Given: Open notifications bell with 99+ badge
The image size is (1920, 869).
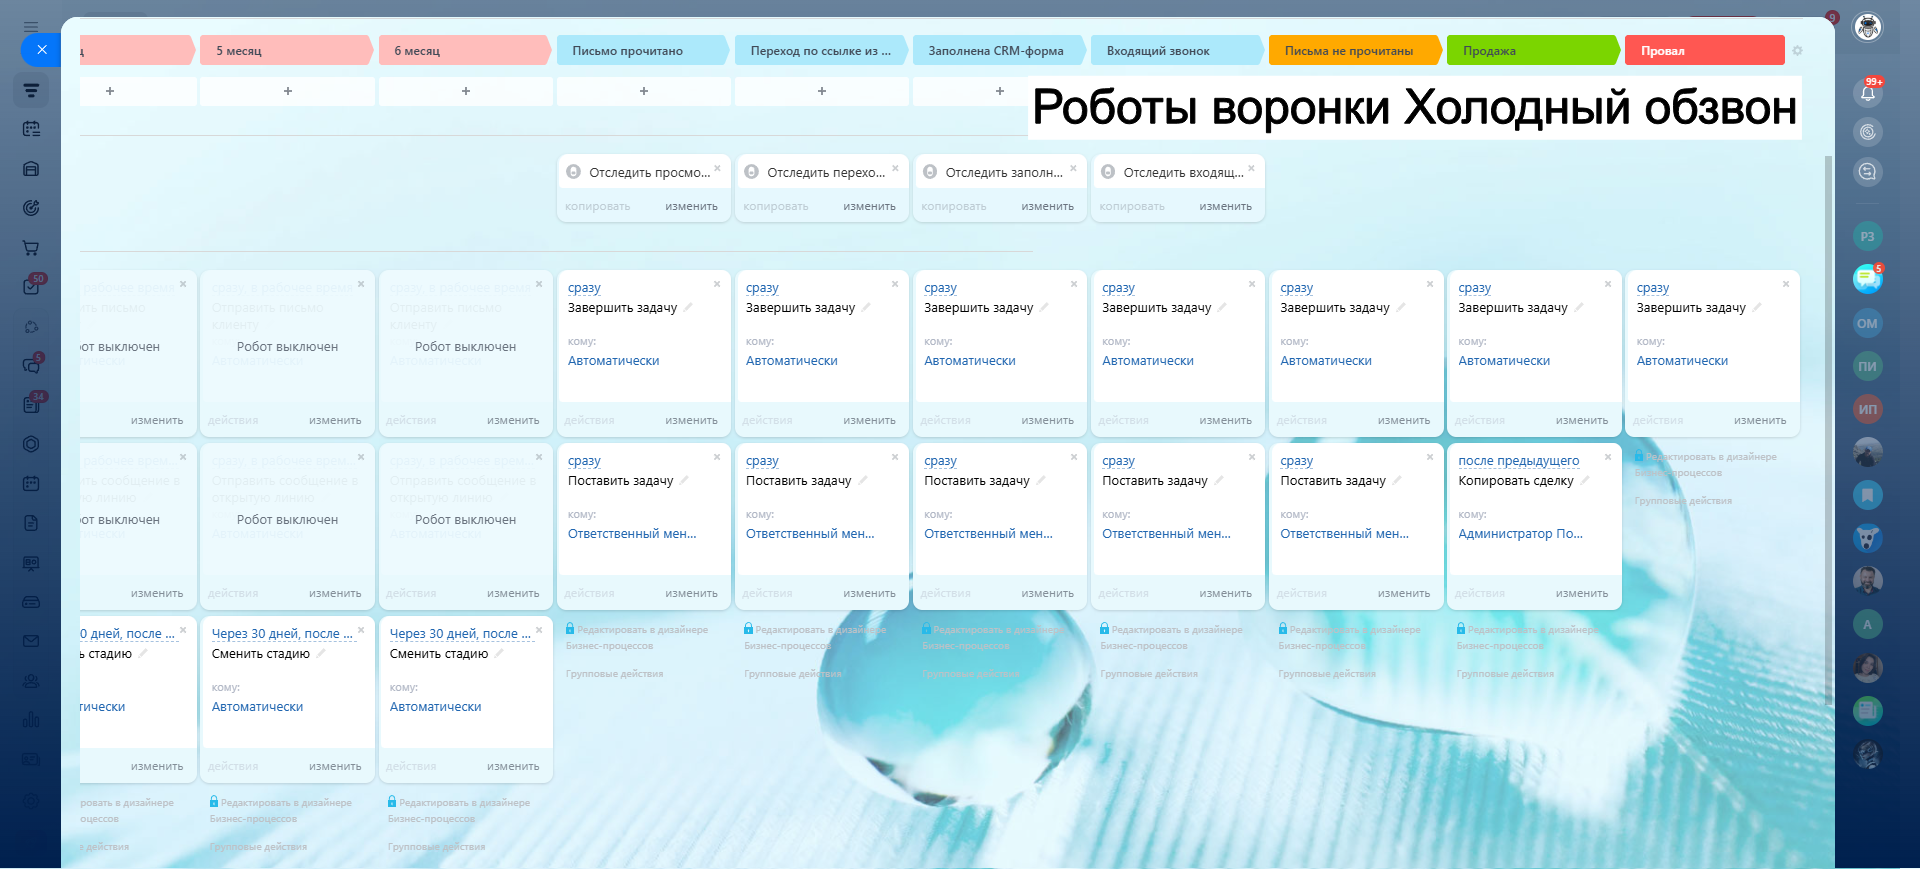Looking at the screenshot, I should pyautogui.click(x=1868, y=93).
